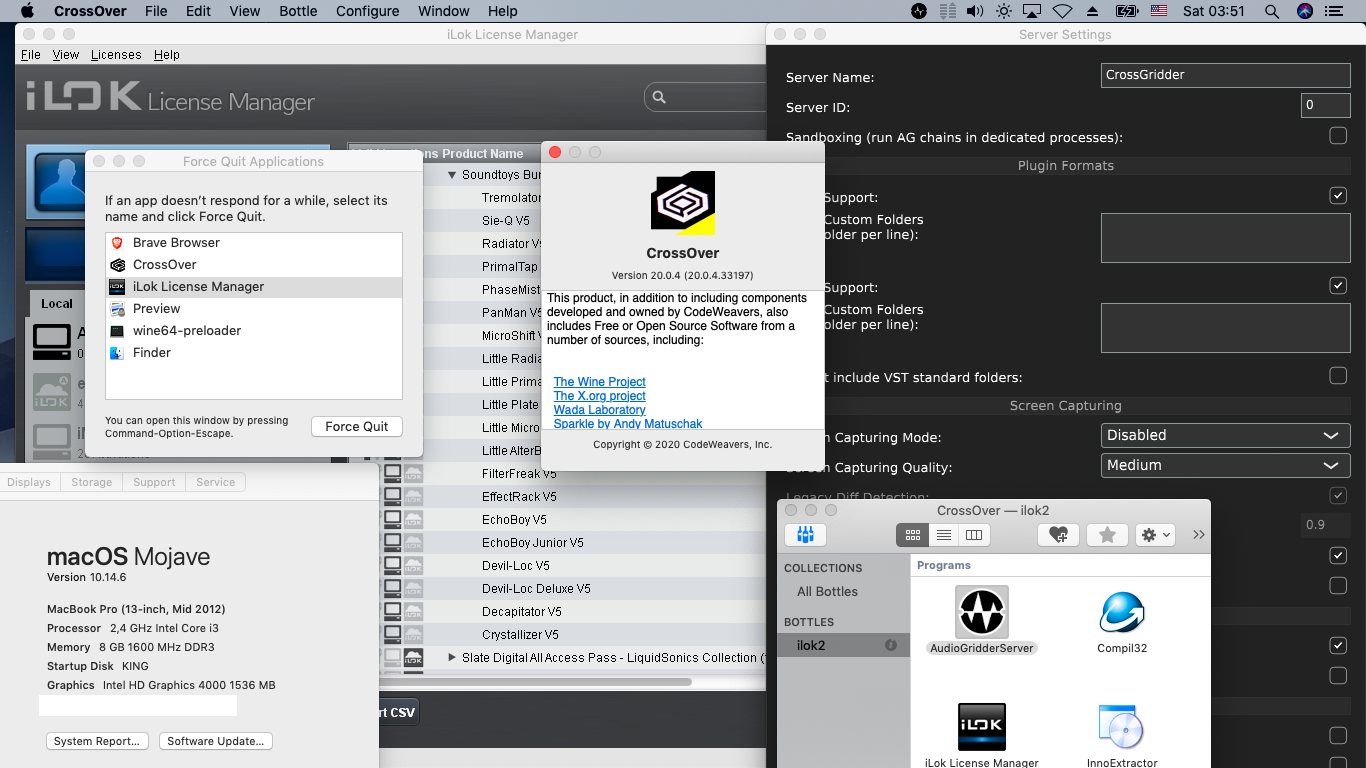Switch CrossOver to icon grid view
1366x768 pixels.
pos(913,535)
